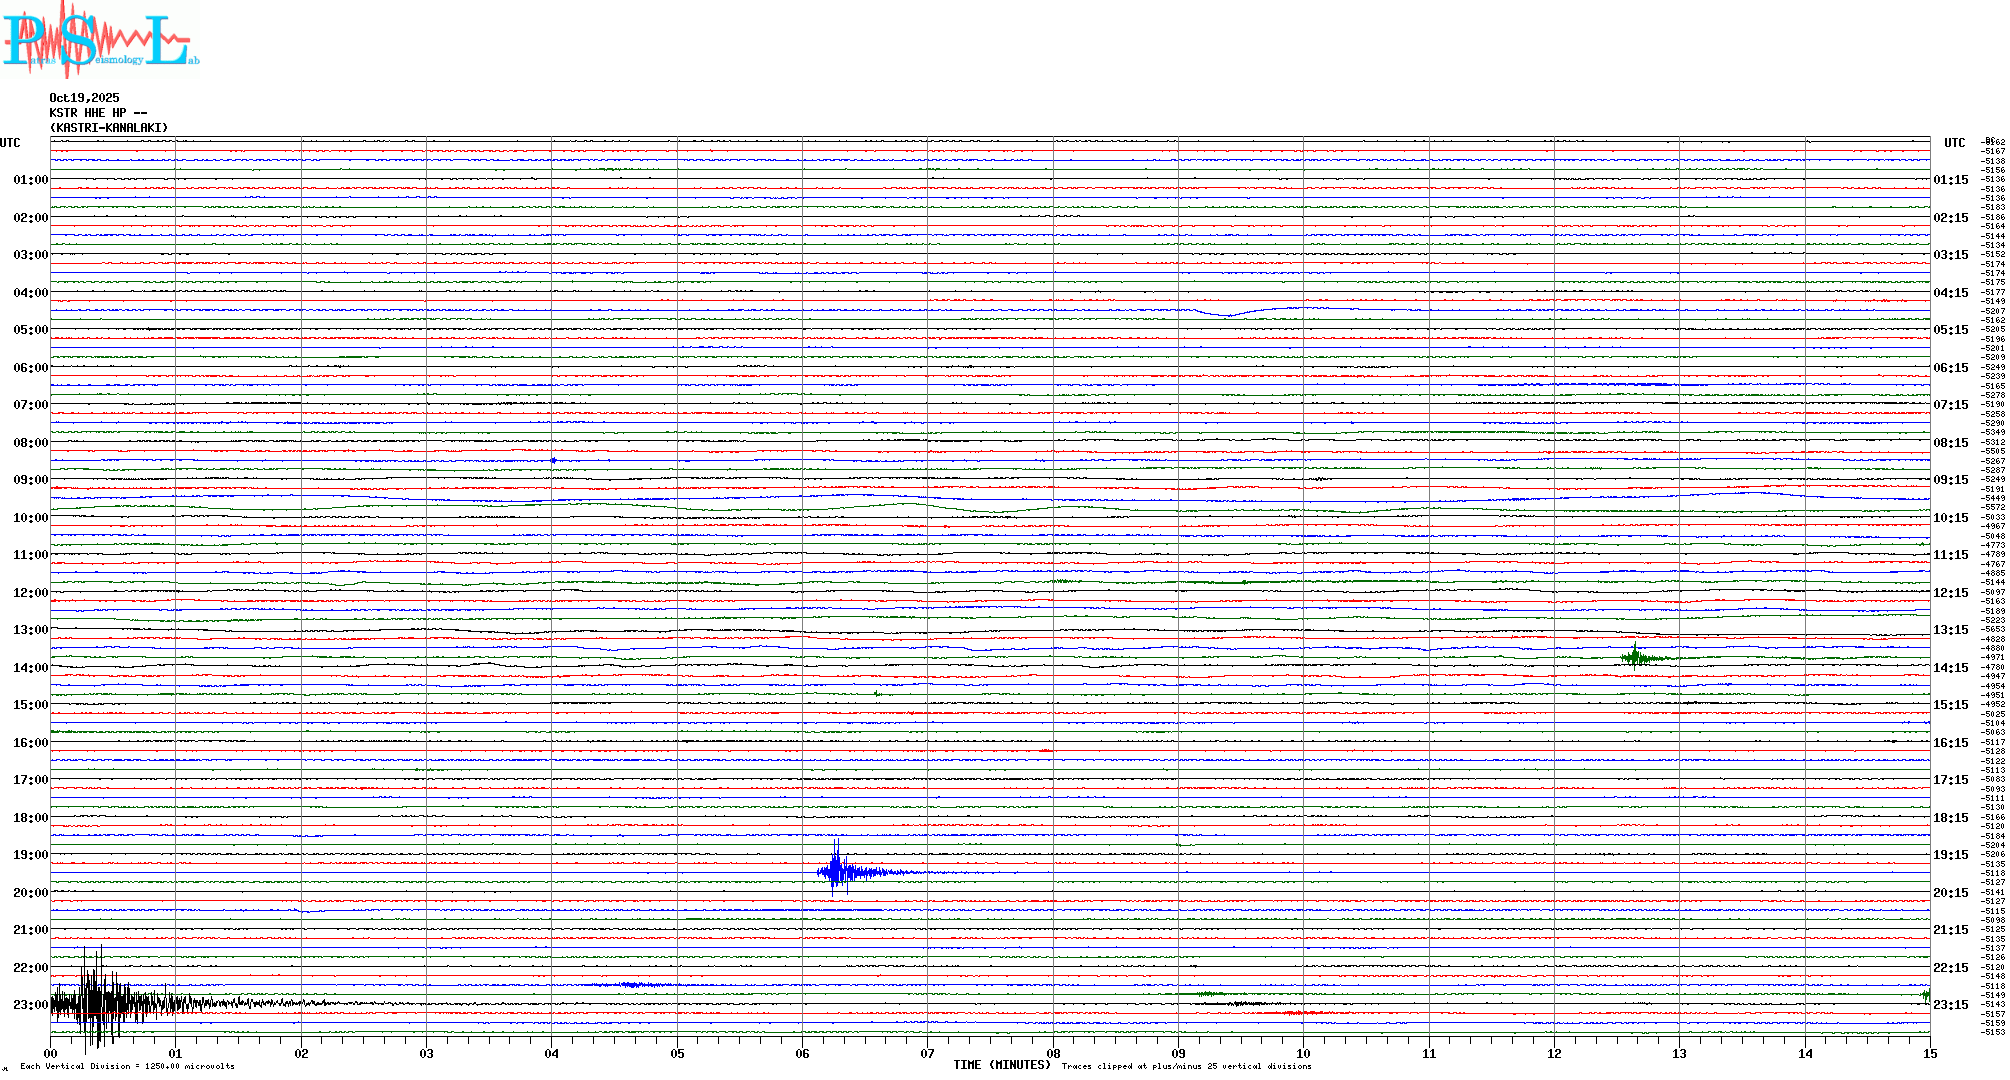Click the 01:15 label on right axis

pyautogui.click(x=1950, y=180)
